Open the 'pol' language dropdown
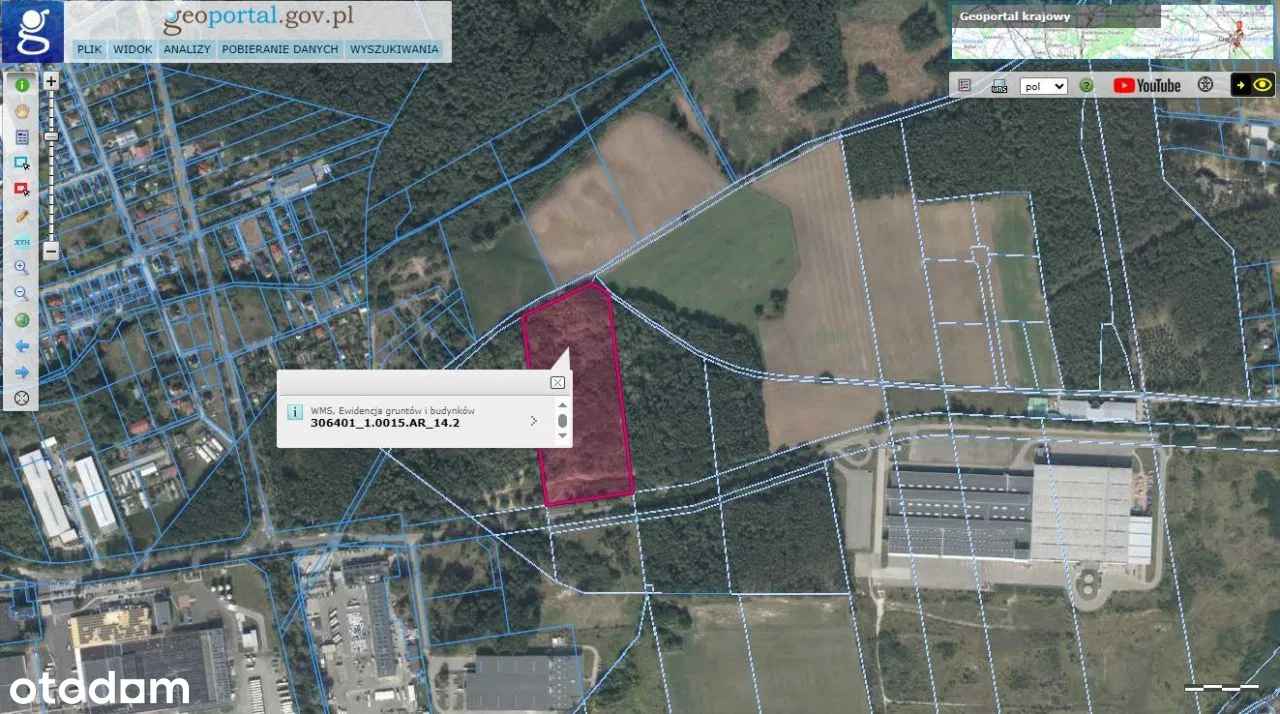 (1044, 86)
